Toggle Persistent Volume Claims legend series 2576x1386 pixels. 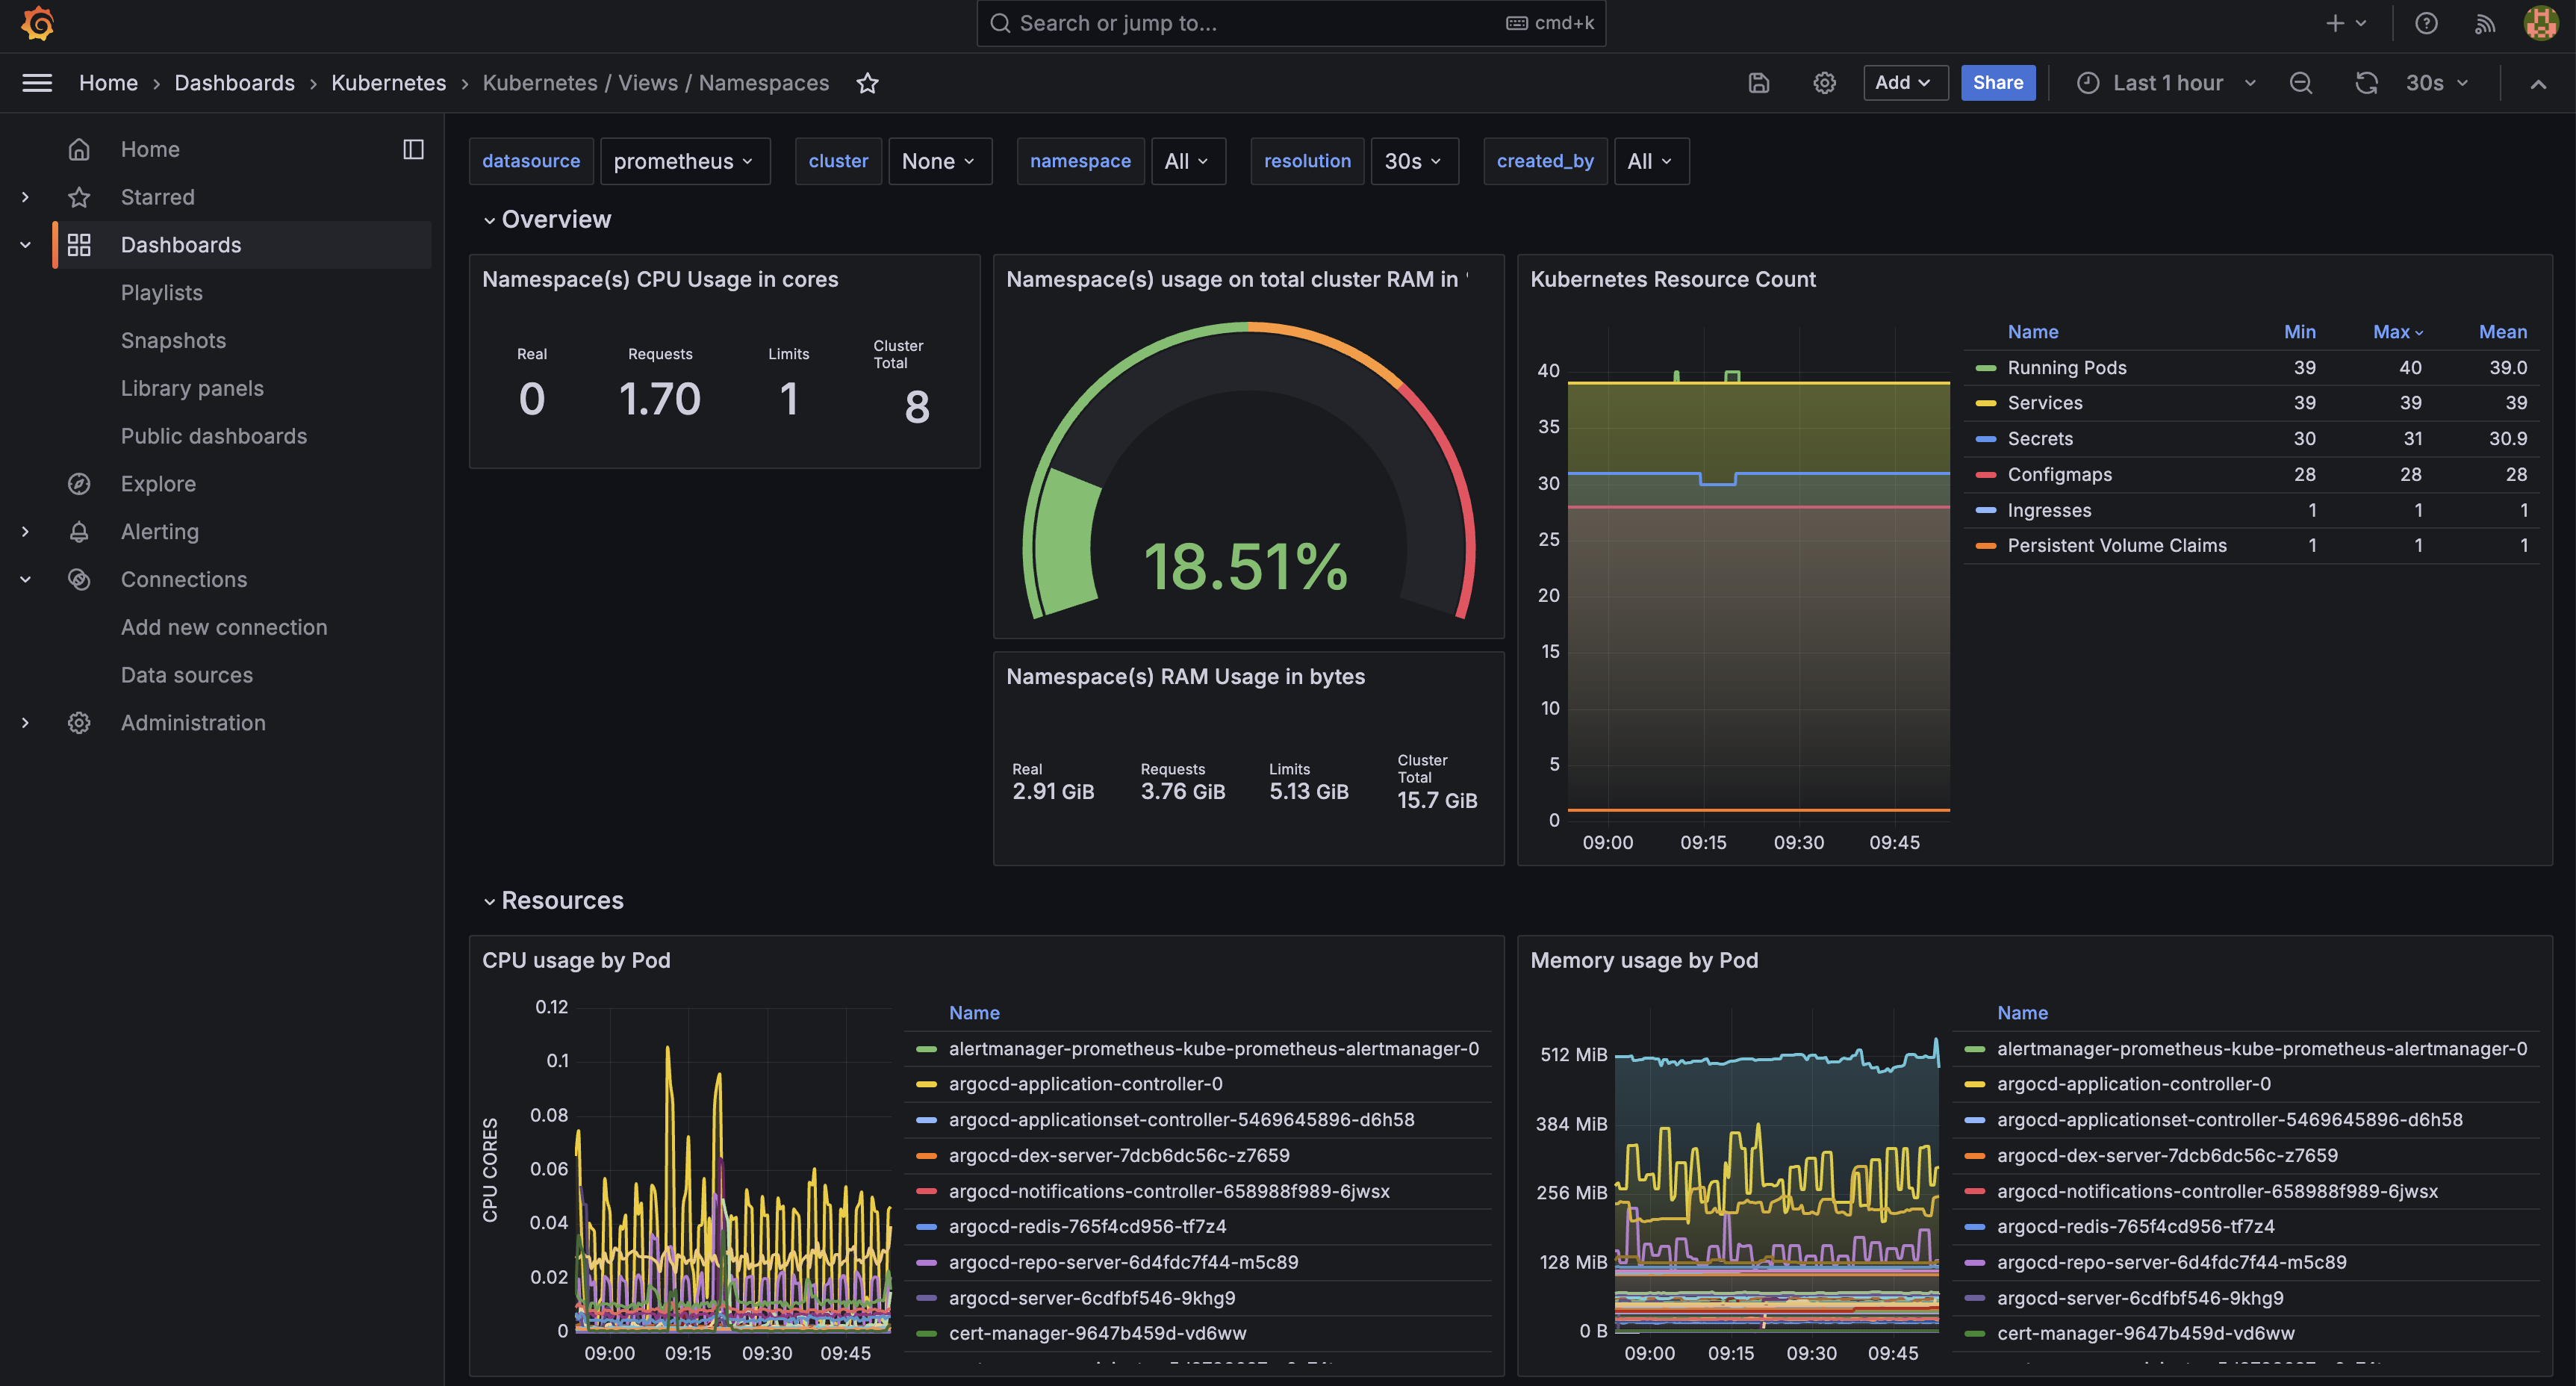(2116, 546)
